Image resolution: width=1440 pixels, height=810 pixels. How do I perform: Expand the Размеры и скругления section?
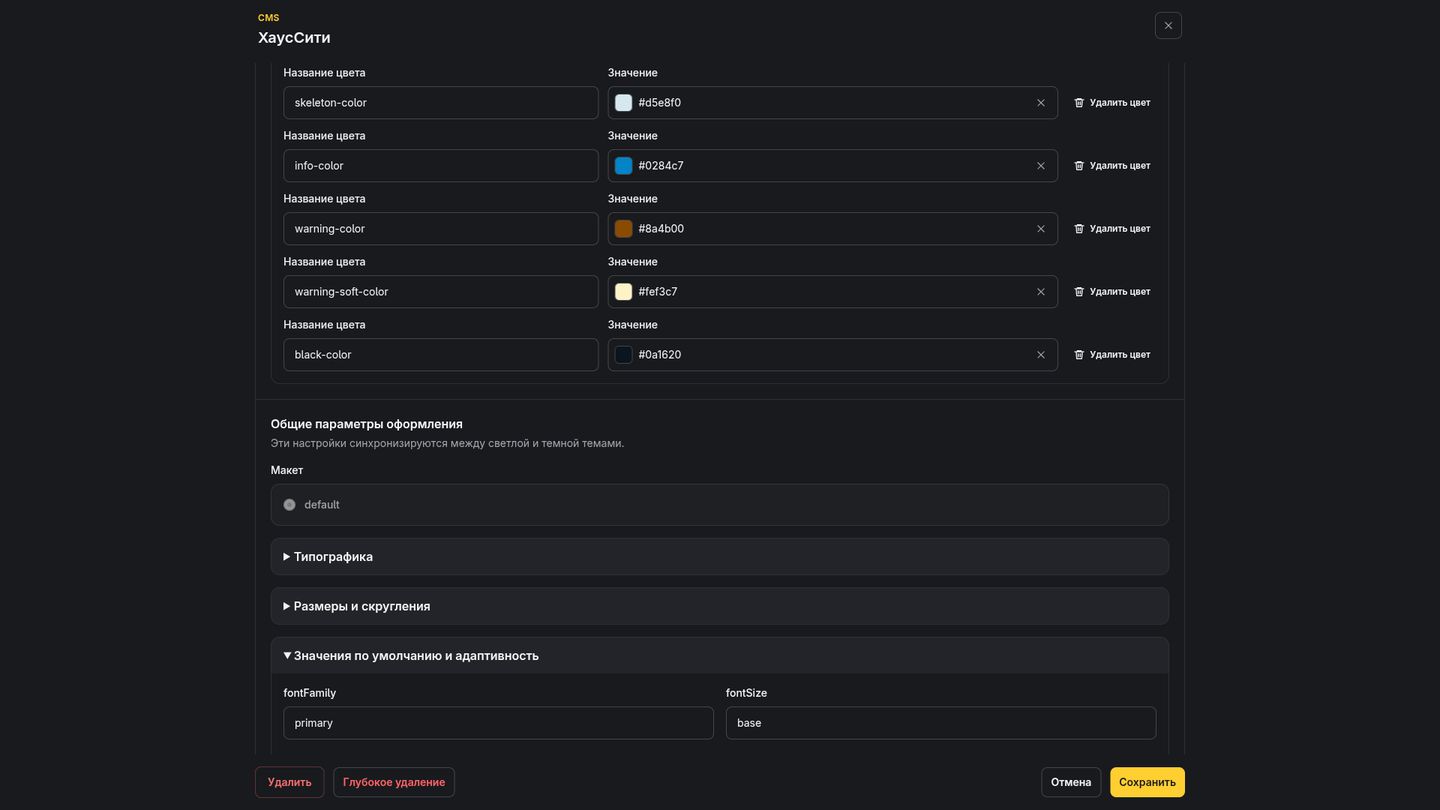pyautogui.click(x=719, y=606)
